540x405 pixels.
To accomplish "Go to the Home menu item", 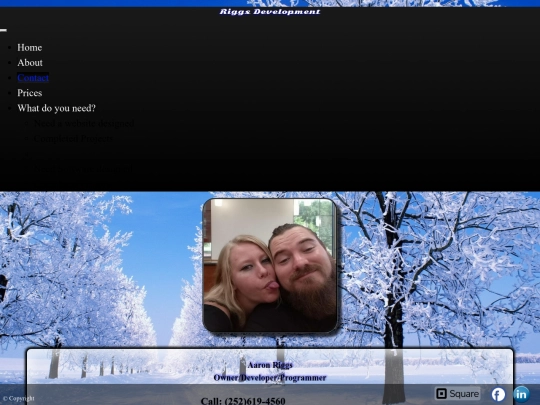I will pos(30,48).
